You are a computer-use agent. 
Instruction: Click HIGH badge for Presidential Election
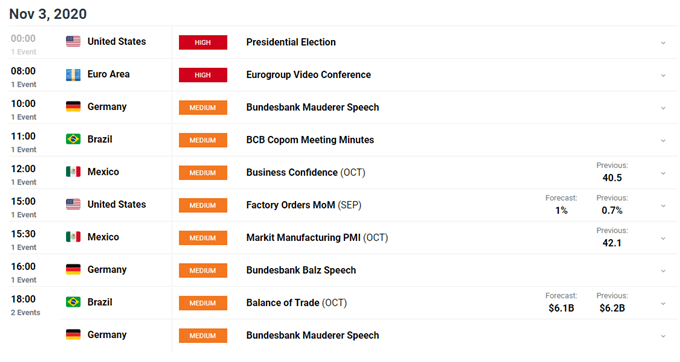(x=203, y=42)
